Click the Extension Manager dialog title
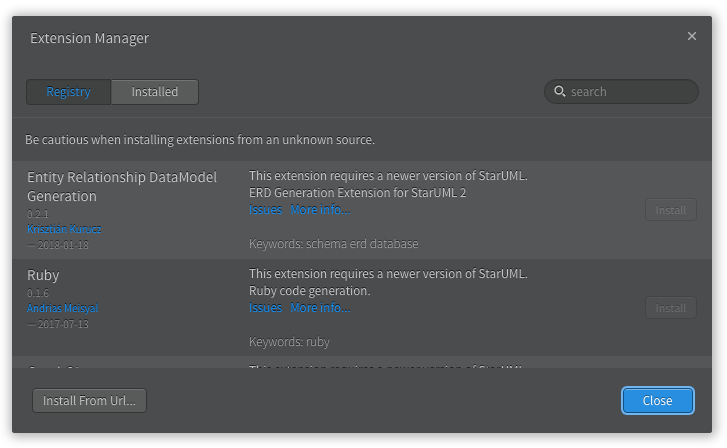Screen dimensions: 727x448 tap(89, 39)
